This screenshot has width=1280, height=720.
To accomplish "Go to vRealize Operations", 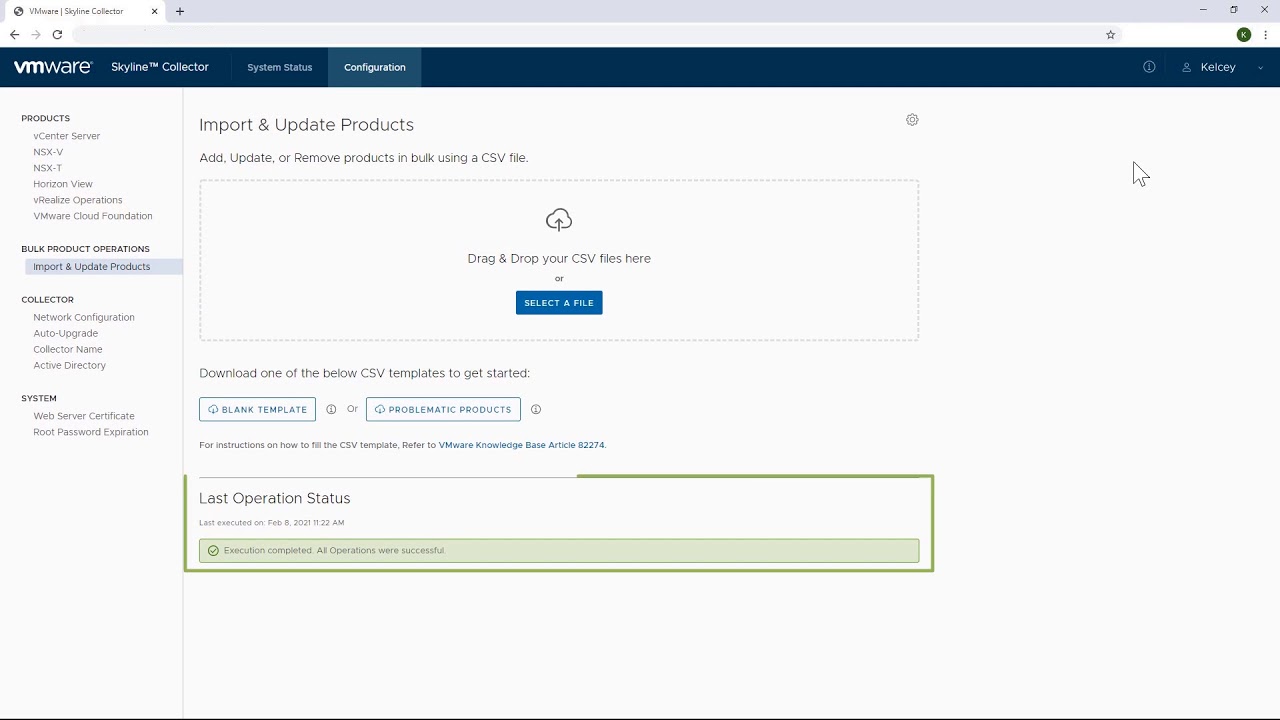I will click(78, 200).
